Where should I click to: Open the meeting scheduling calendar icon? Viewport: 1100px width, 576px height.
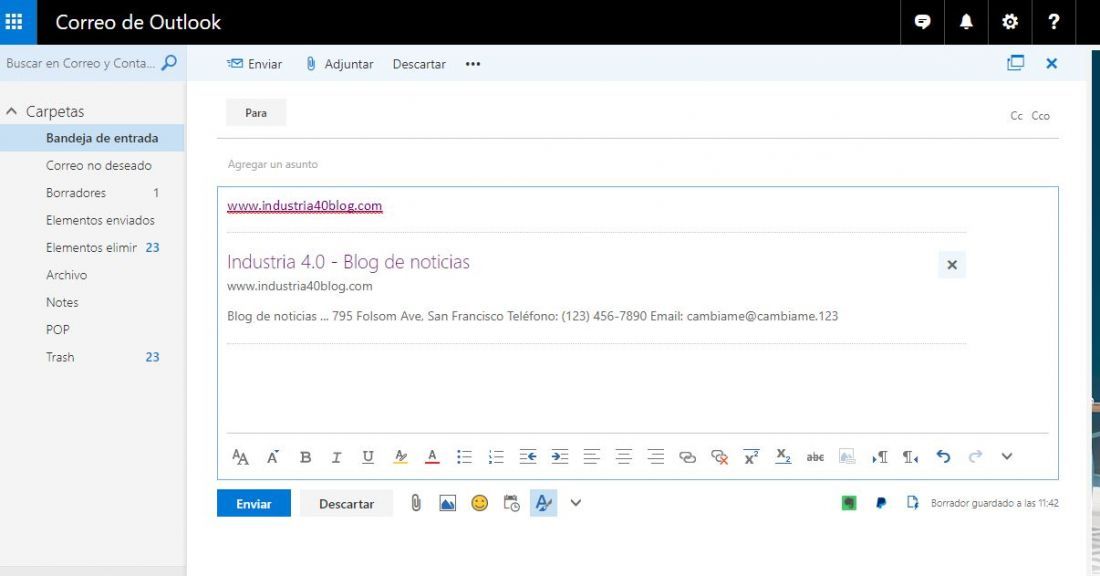click(511, 503)
